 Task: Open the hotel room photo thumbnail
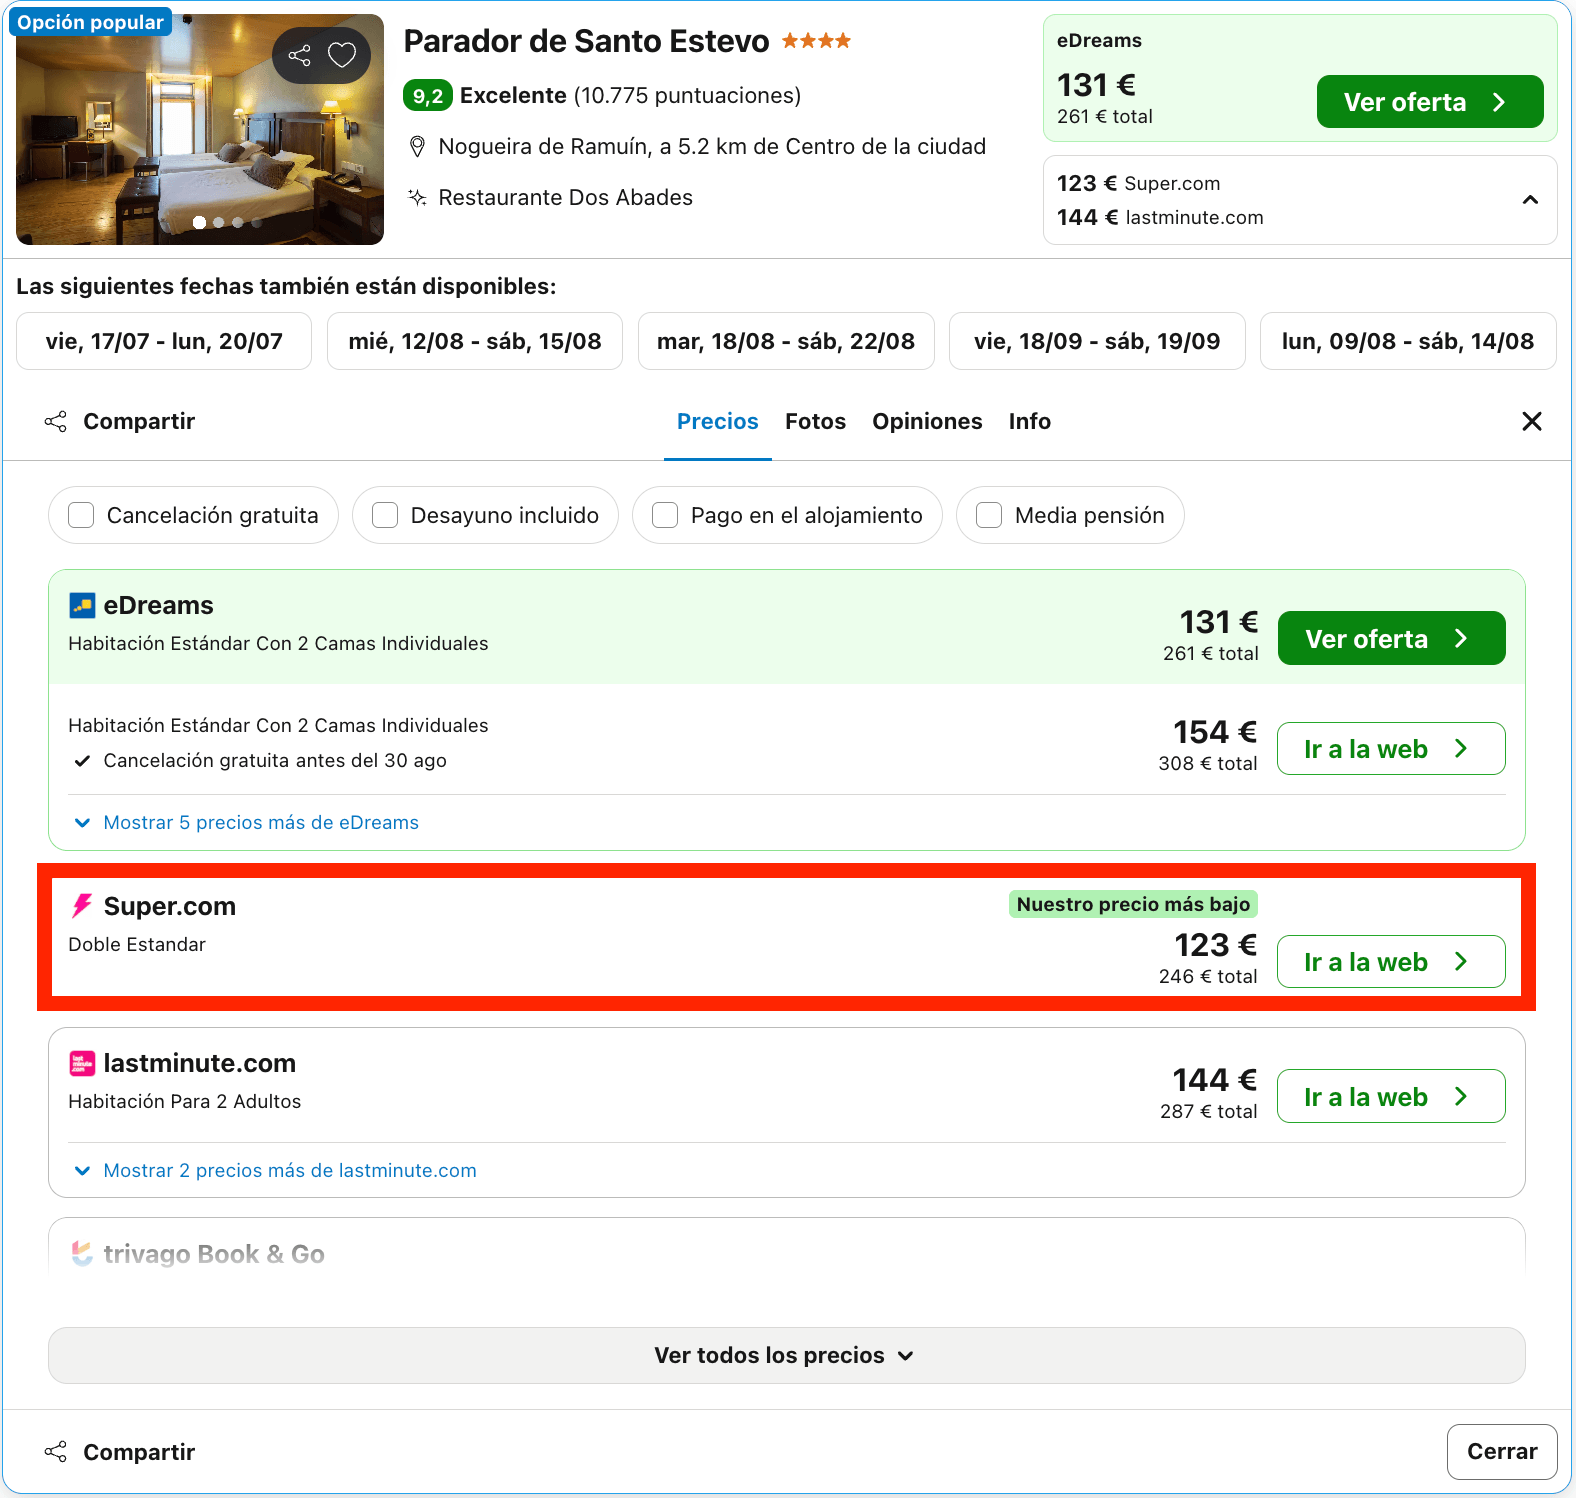[200, 129]
